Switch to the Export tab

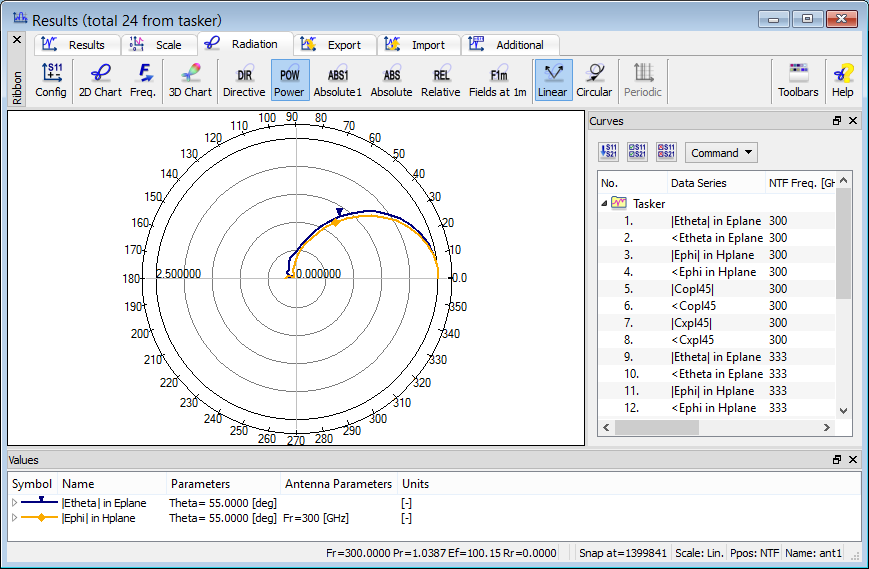[334, 45]
